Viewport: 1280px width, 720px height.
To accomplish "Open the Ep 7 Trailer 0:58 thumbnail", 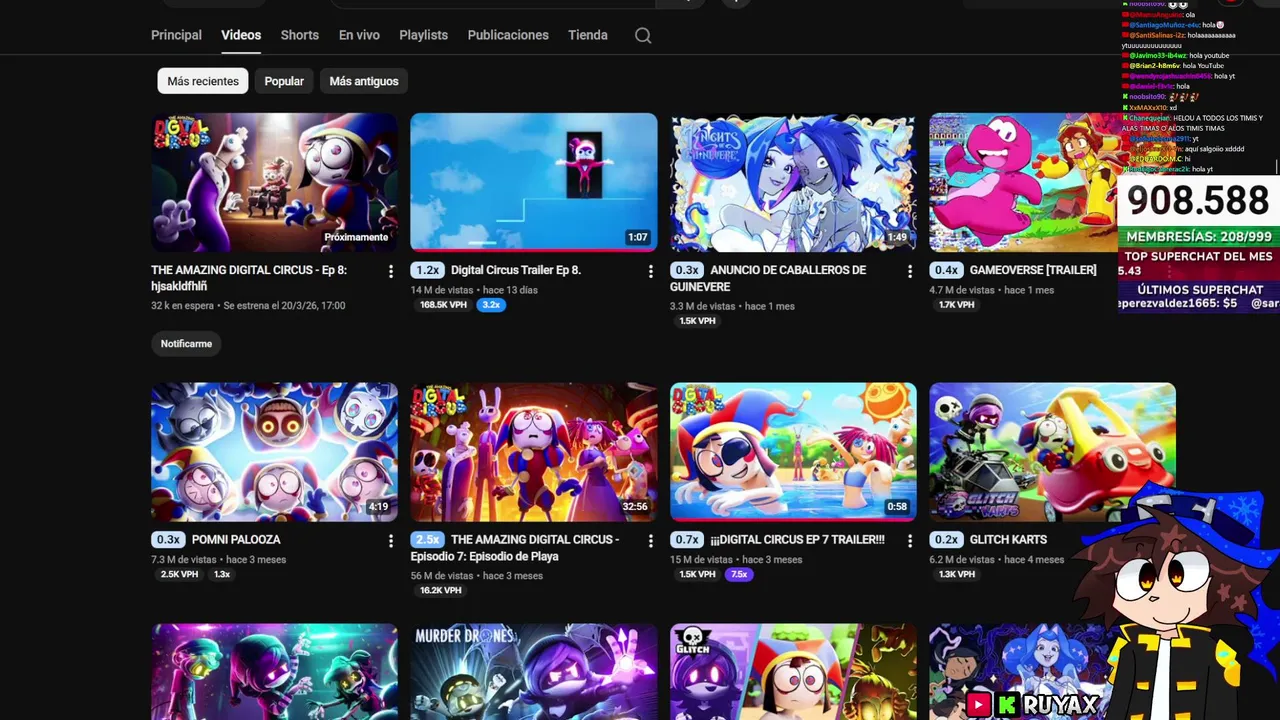I will (x=793, y=452).
